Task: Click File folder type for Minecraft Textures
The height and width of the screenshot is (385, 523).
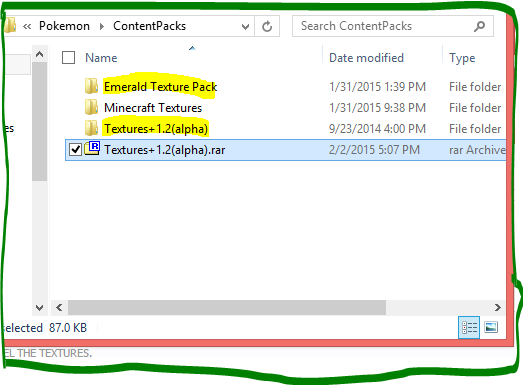Action: coord(475,108)
